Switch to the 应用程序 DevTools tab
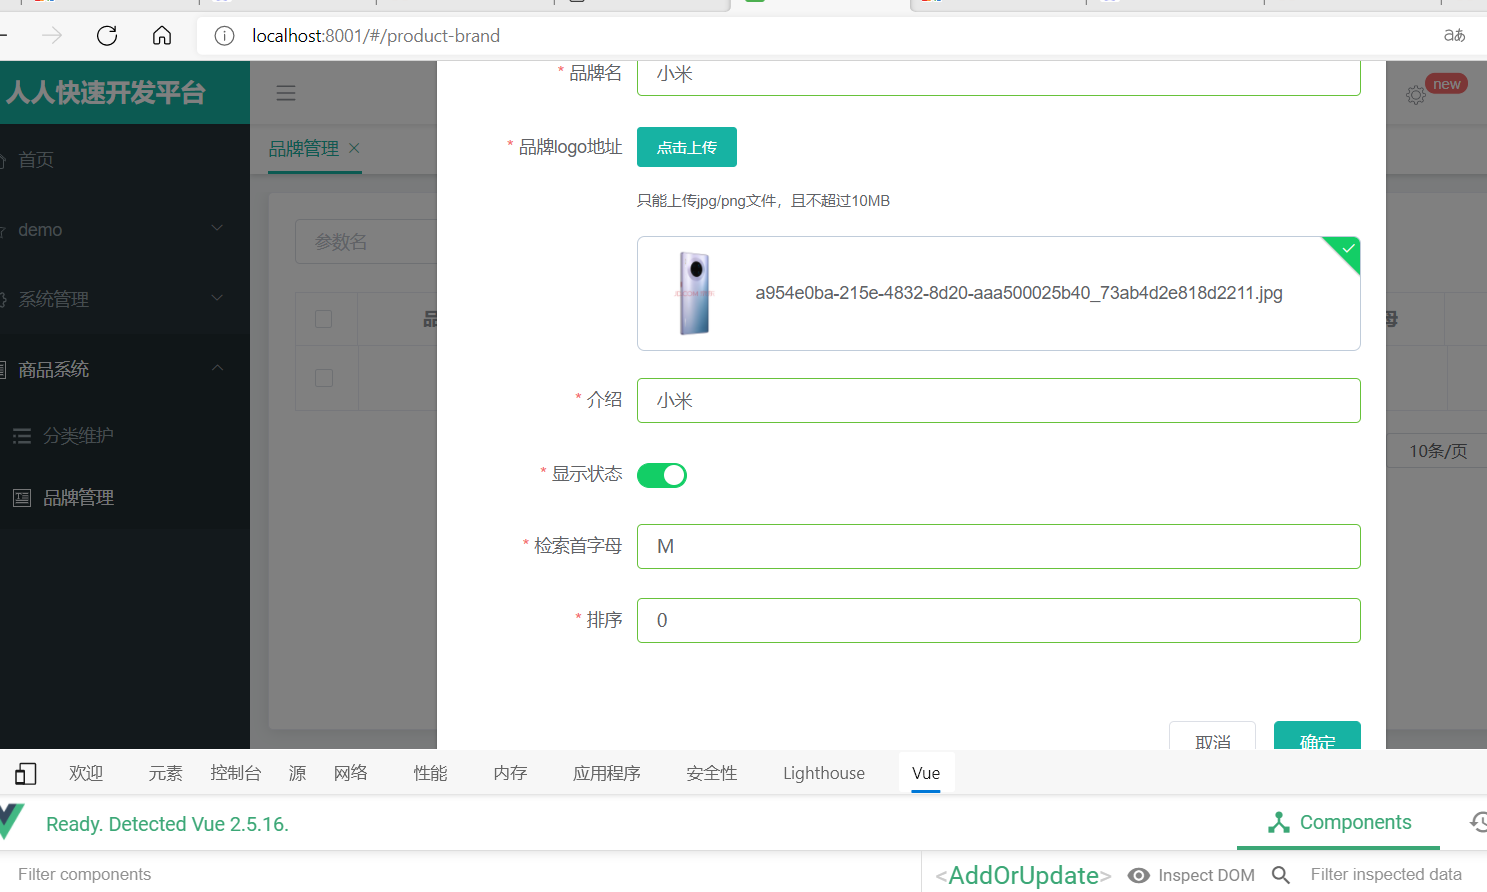 pos(607,773)
